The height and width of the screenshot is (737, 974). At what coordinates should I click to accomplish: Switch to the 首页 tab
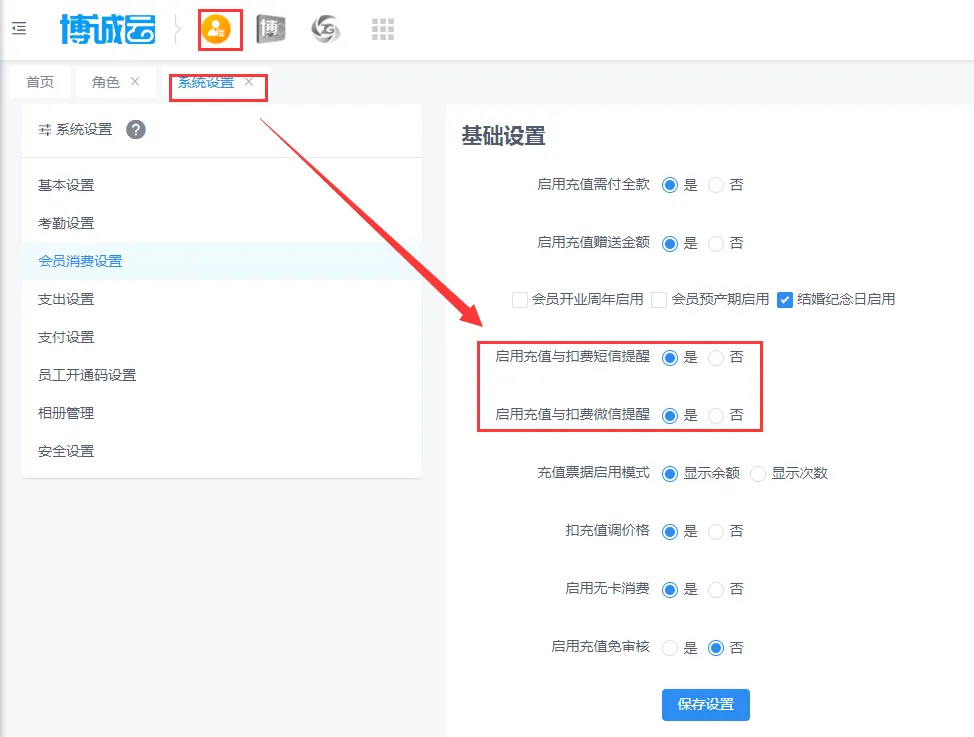point(40,82)
